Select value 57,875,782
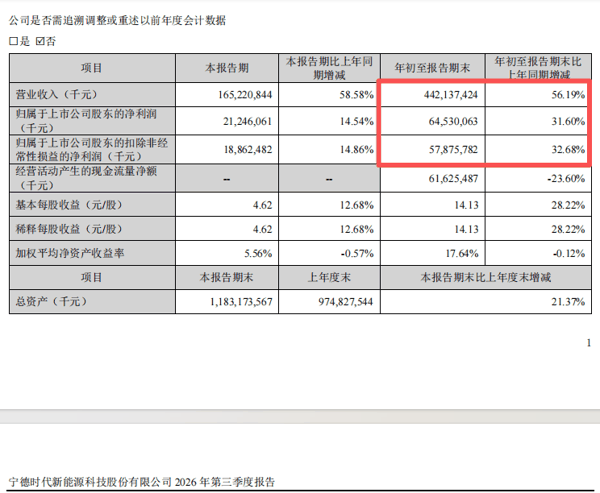The image size is (600, 493). pyautogui.click(x=453, y=149)
